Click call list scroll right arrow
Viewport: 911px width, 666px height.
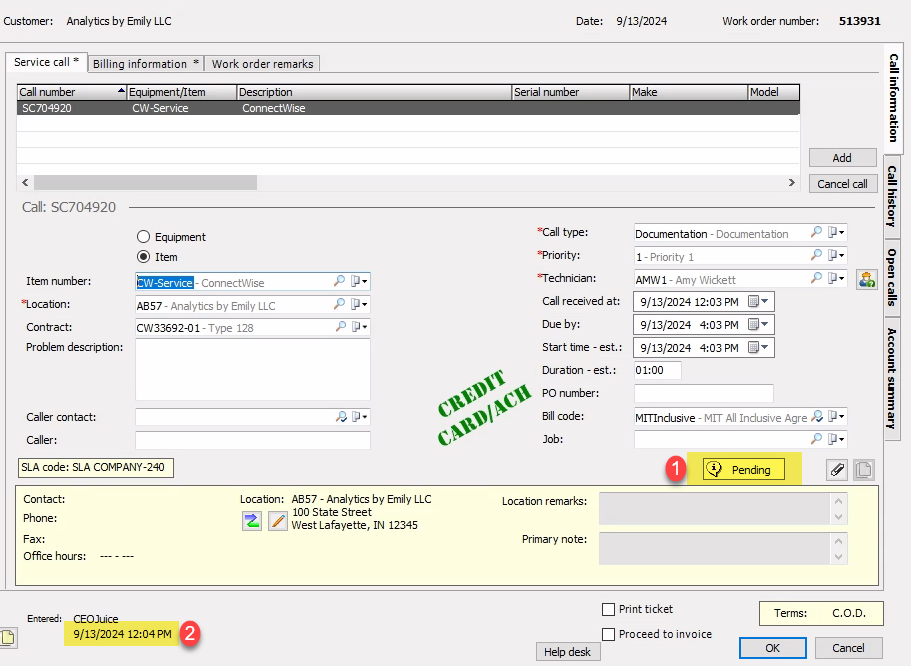(x=791, y=182)
